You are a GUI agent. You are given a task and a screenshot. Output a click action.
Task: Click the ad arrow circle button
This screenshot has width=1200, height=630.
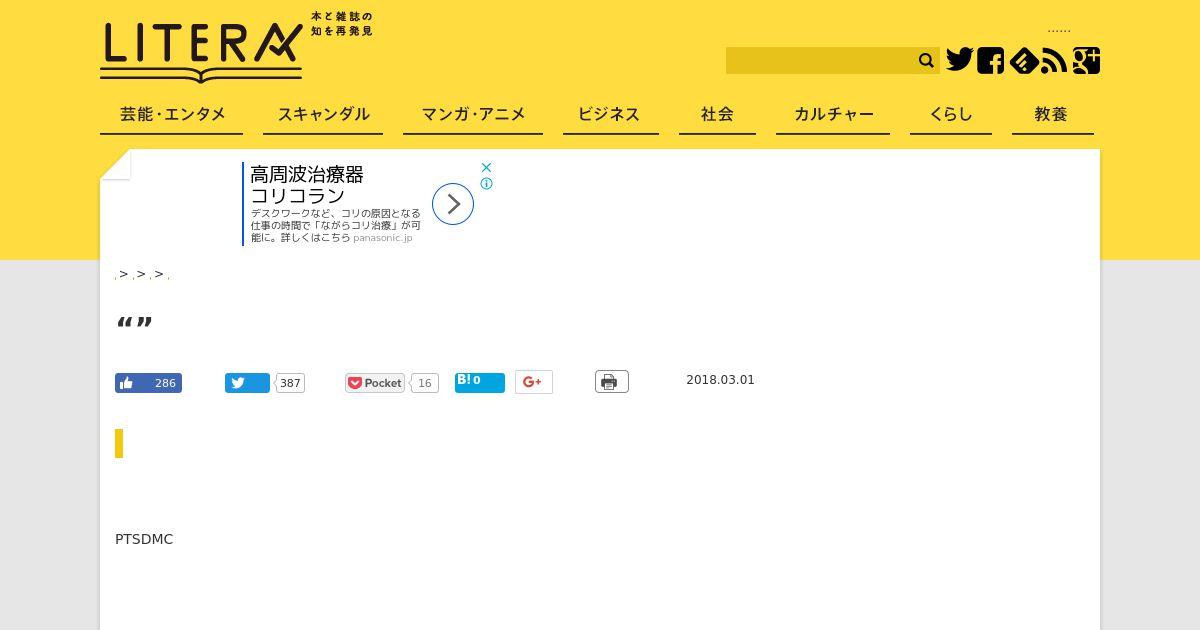pos(453,204)
